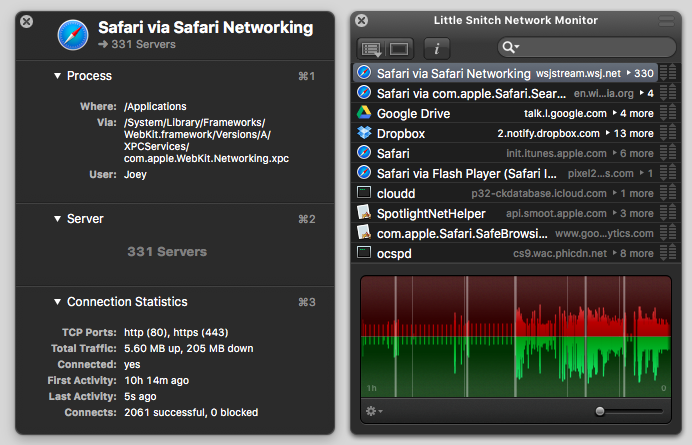The image size is (692, 445).
Task: Click the traffic history graph
Action: pyautogui.click(x=516, y=336)
